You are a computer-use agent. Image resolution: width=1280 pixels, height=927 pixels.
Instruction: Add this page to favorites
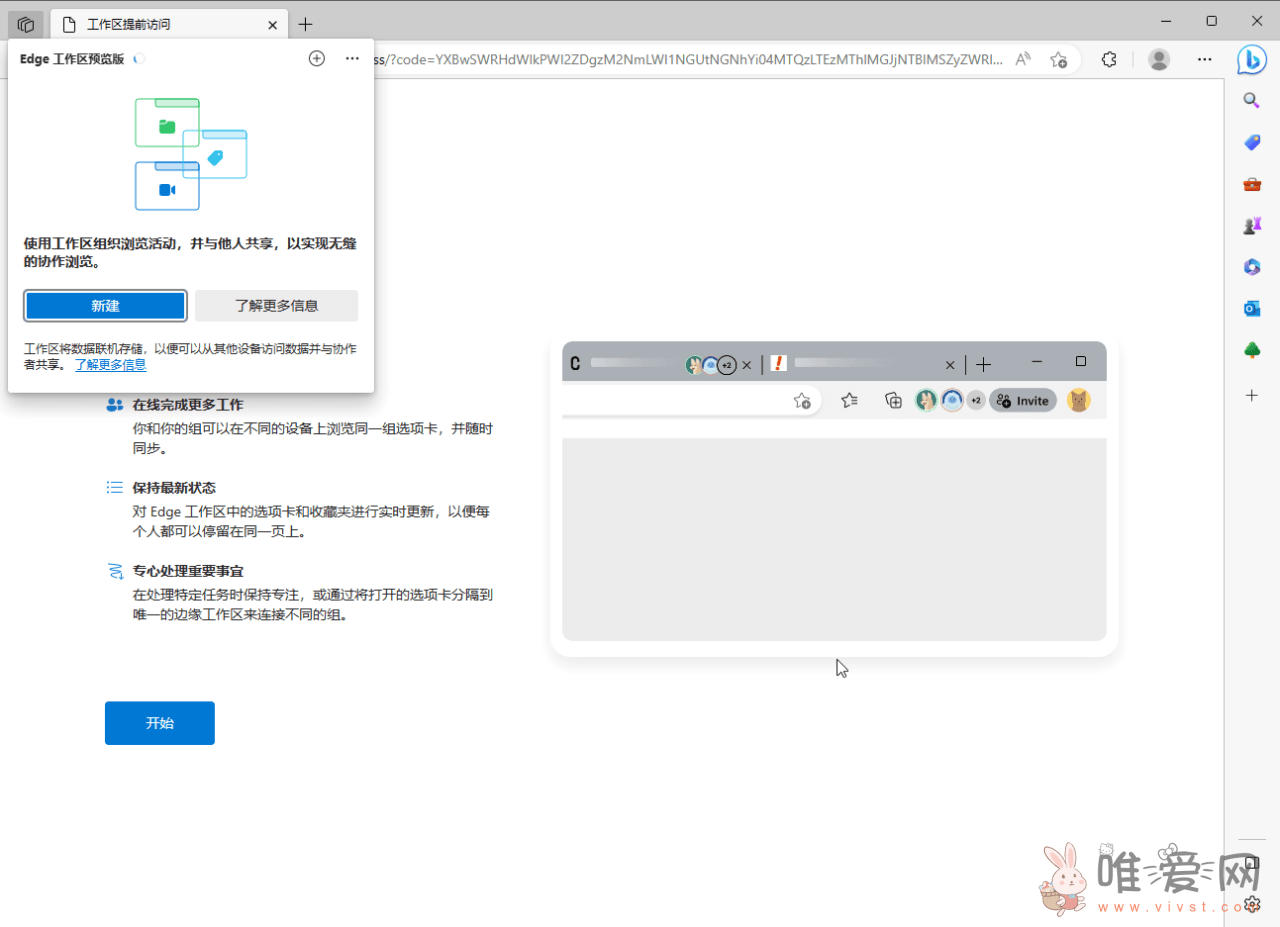[1059, 60]
